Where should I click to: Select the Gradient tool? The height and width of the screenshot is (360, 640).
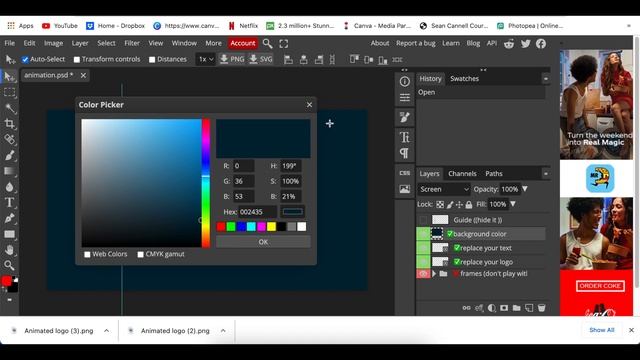(9, 171)
